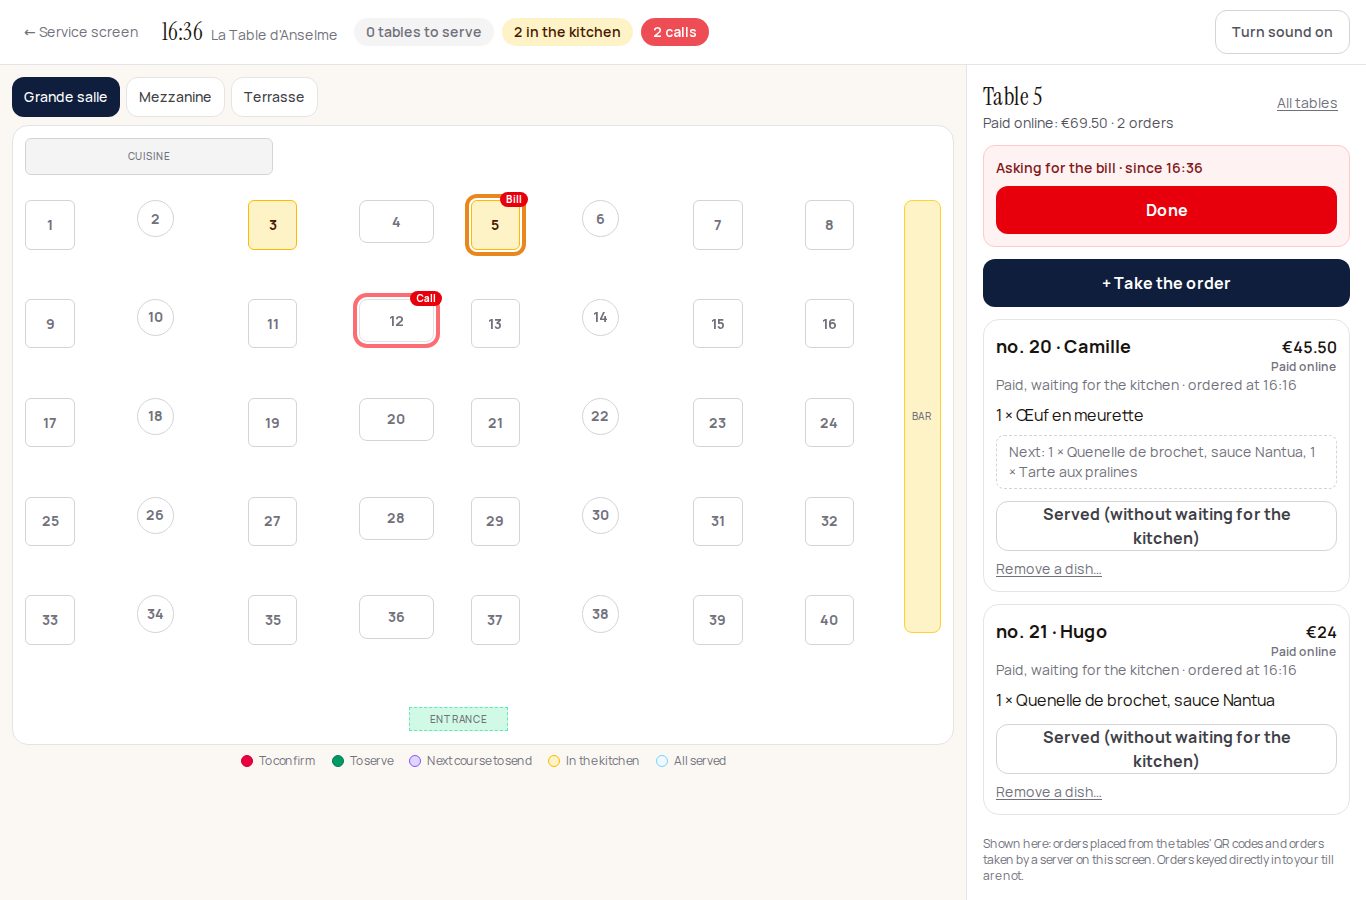Screen dimensions: 1366x900
Task: Select table 16
Action: click(829, 324)
